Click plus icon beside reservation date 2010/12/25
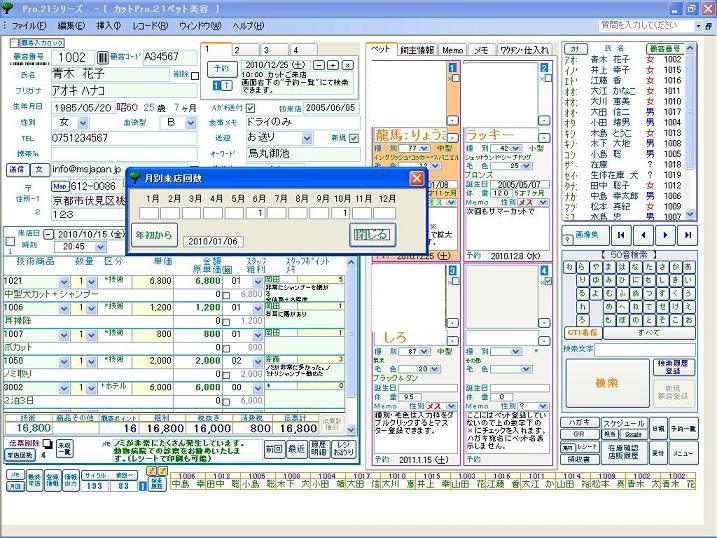The image size is (717, 538). (333, 65)
